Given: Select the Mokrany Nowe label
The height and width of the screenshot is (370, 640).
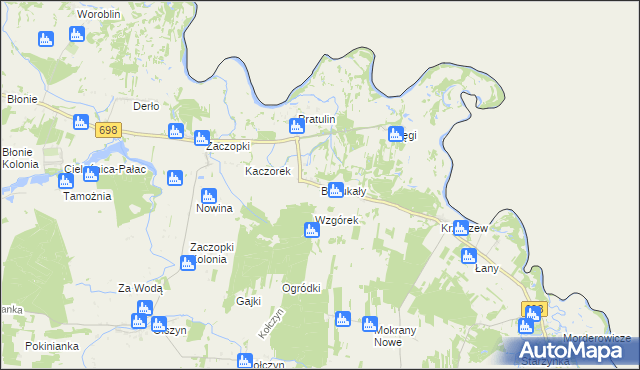Looking at the screenshot, I should coord(395,336).
